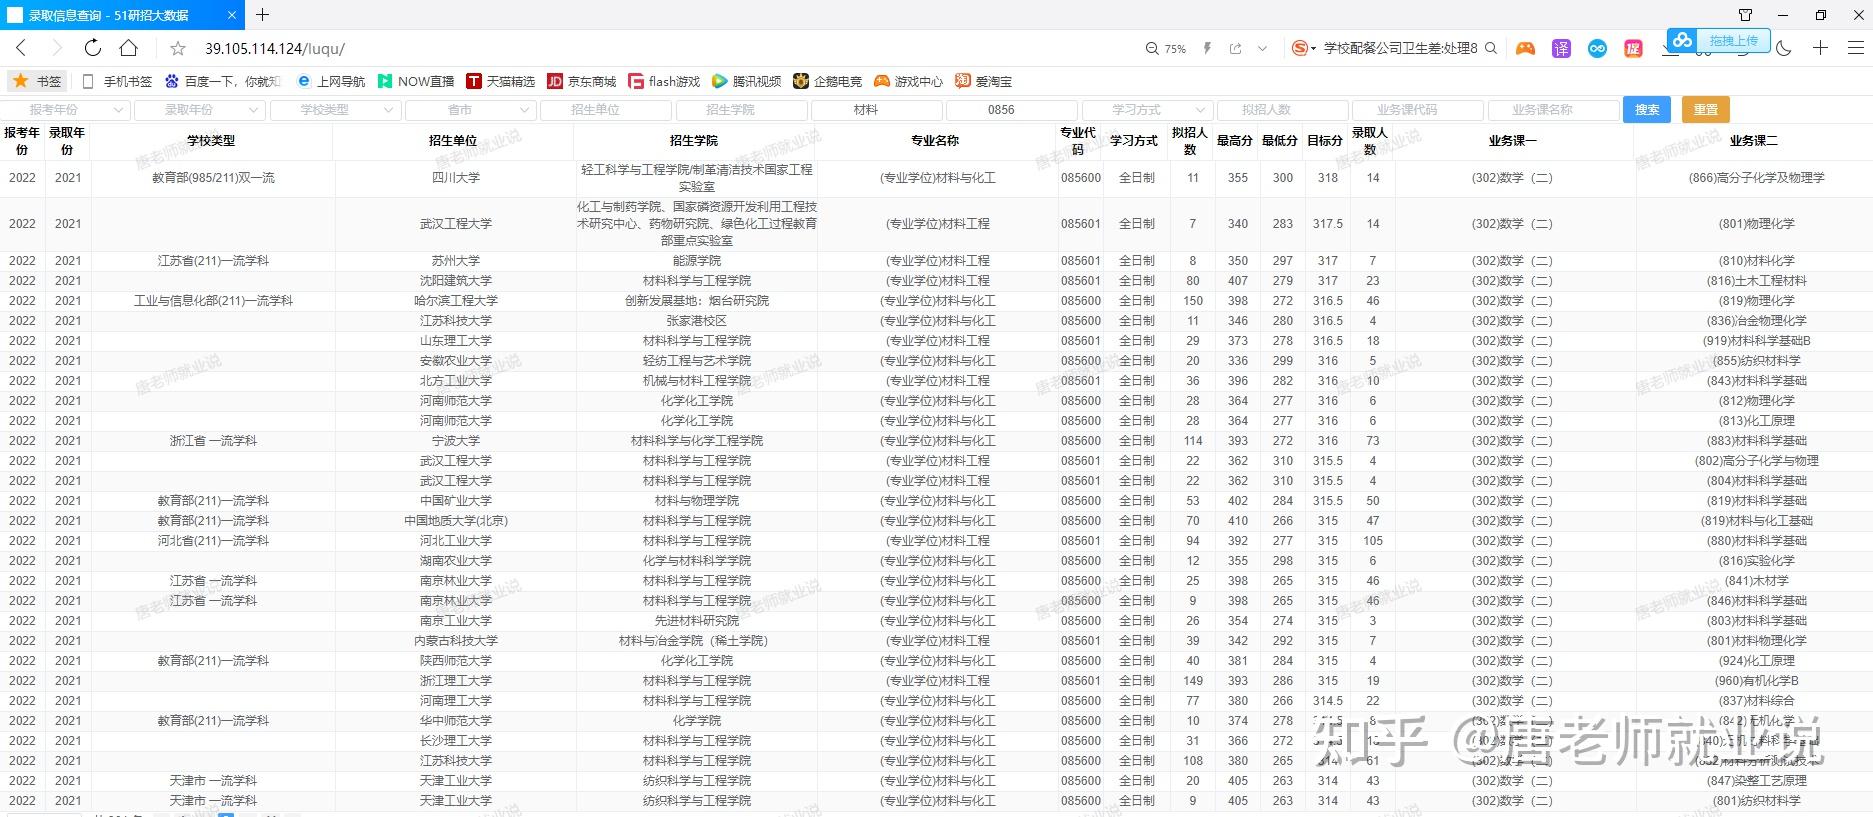Click the 中国地质大学(北京) cell
1873x817 pixels.
pyautogui.click(x=456, y=521)
